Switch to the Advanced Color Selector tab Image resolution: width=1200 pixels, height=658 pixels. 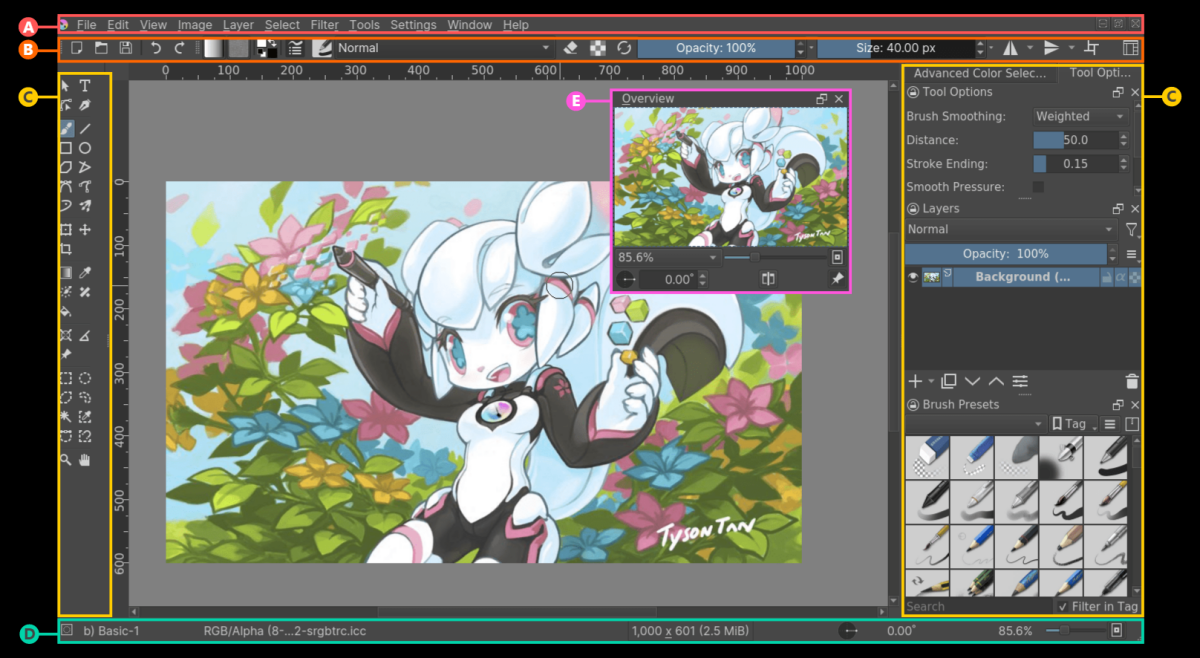pyautogui.click(x=980, y=72)
